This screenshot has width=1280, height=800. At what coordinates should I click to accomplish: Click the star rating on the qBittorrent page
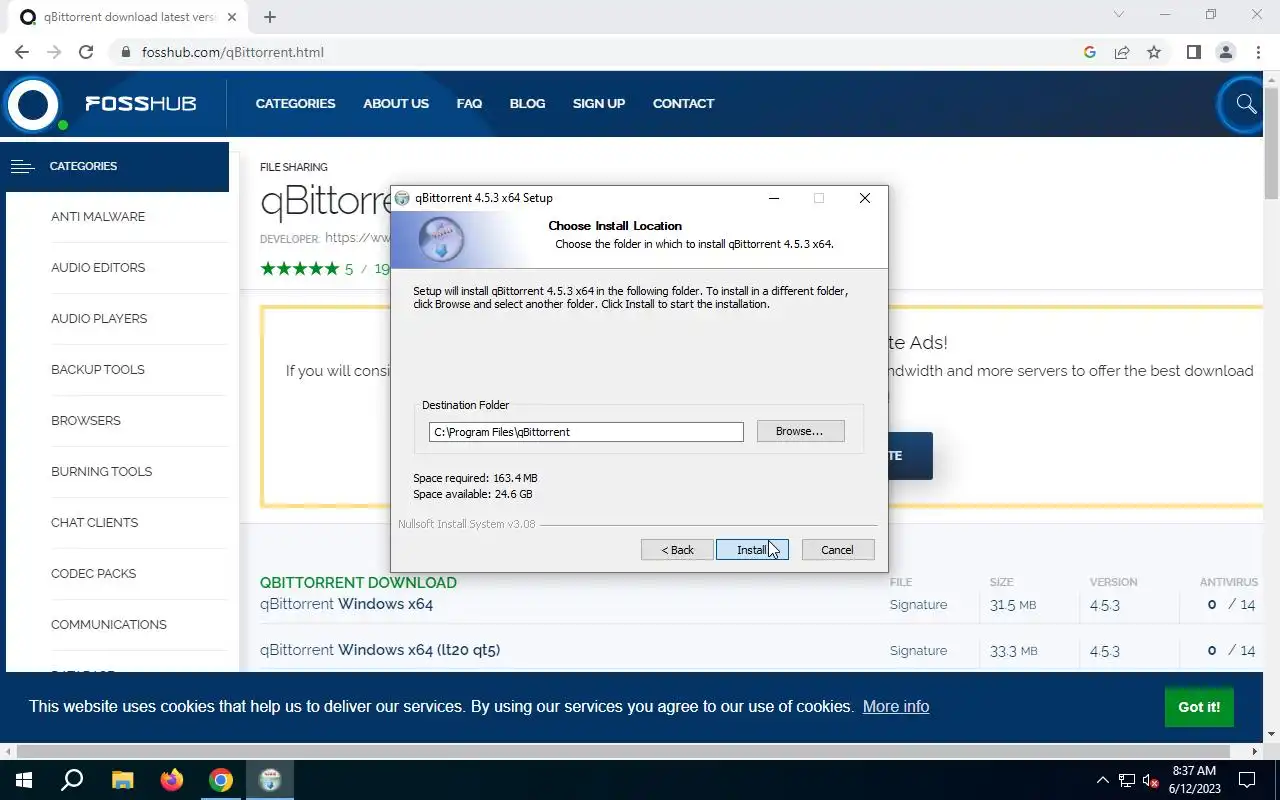point(299,268)
